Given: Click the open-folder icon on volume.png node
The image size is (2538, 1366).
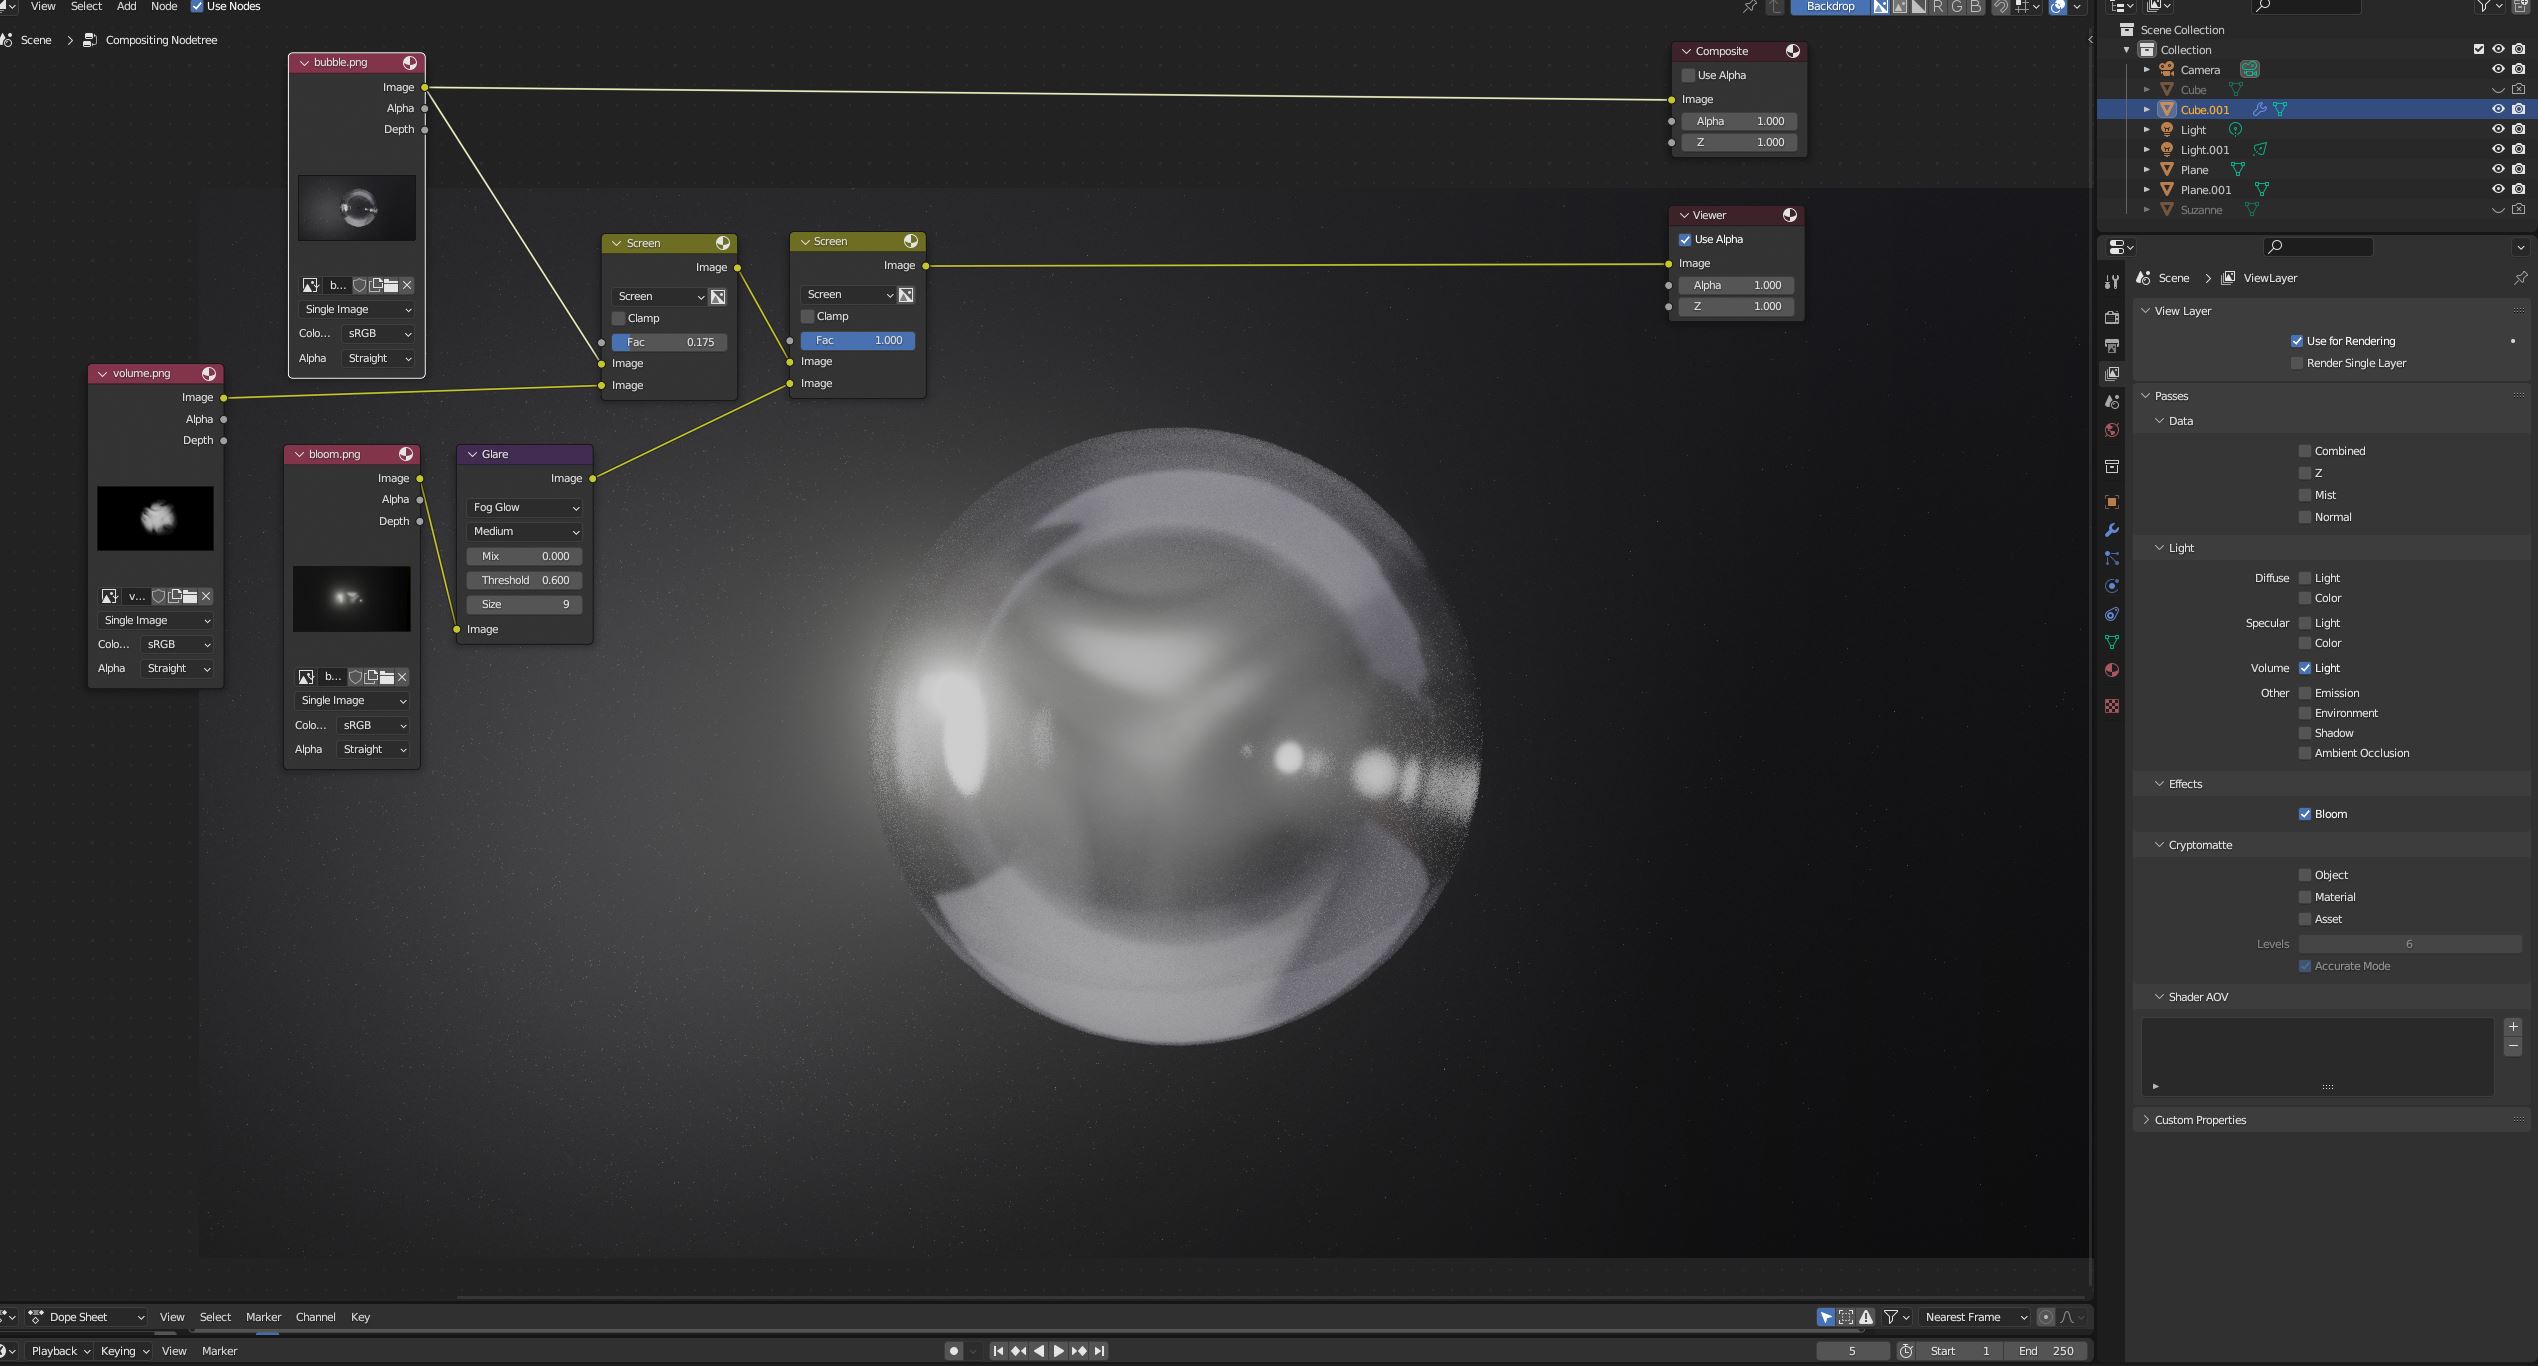Looking at the screenshot, I should (189, 596).
